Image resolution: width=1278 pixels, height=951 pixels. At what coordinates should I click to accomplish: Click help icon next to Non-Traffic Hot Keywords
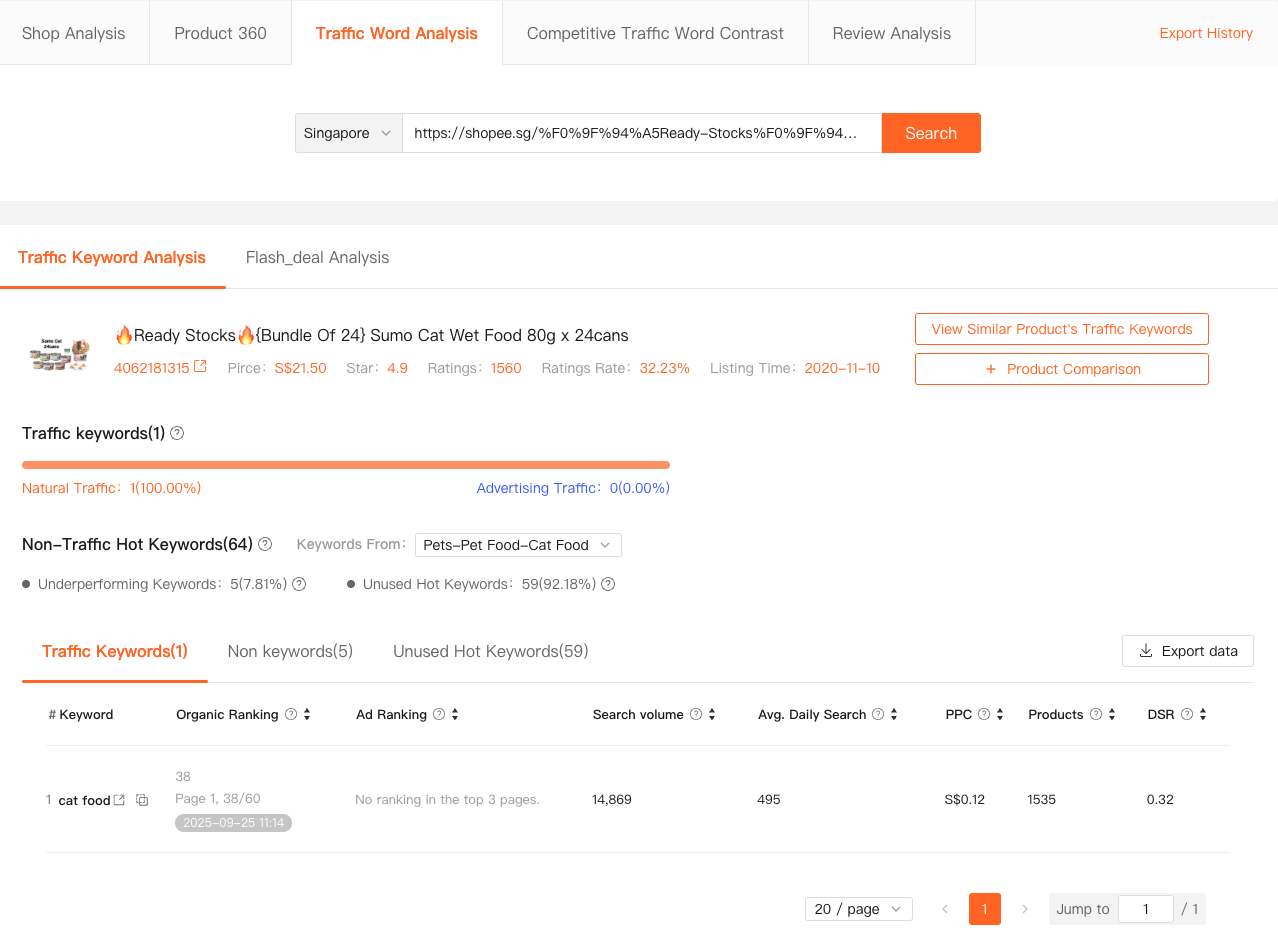(x=265, y=544)
